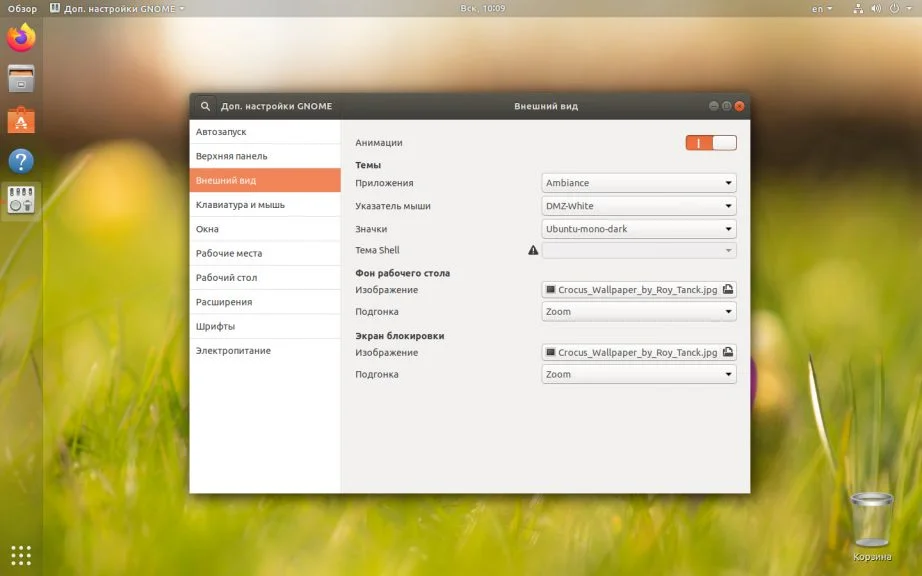Click the Тема Shell label

377,250
